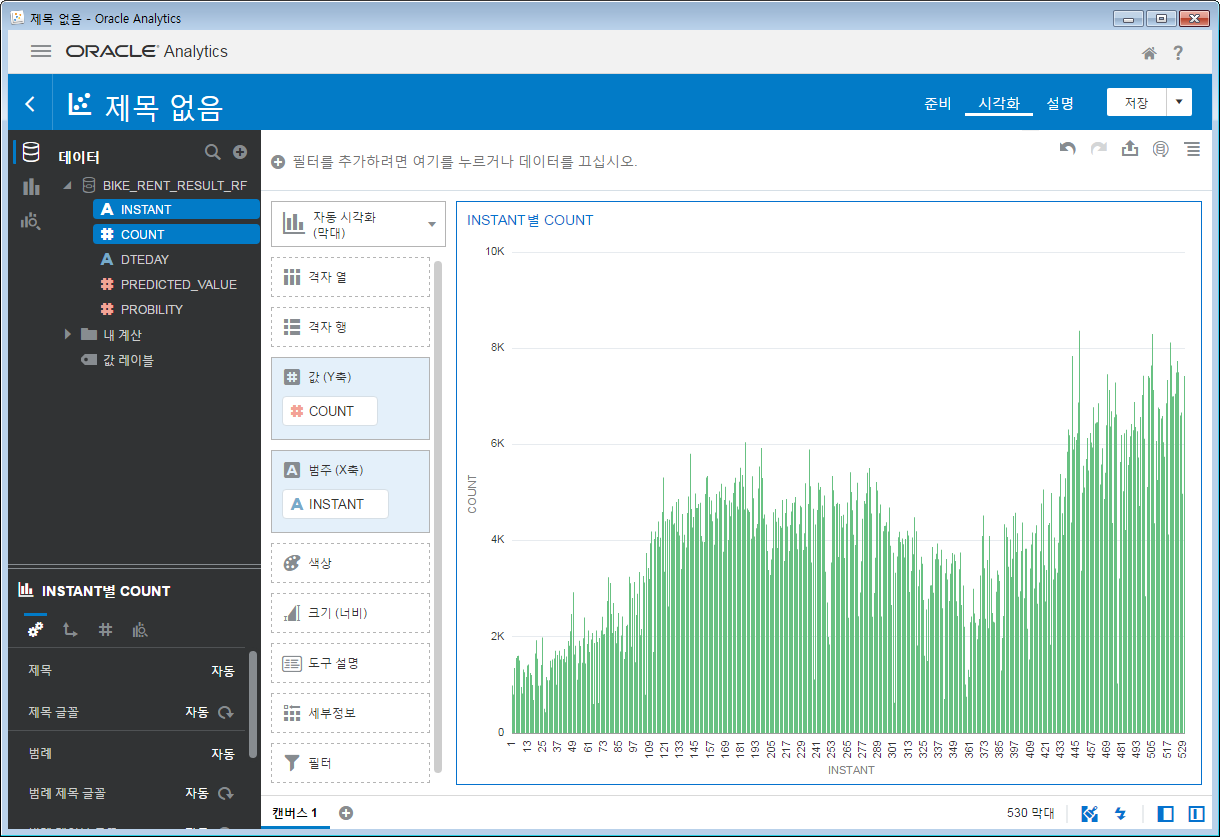Screen dimensions: 1220x837
Task: Click the Filter drop target in grammar panel
Action: (x=350, y=763)
